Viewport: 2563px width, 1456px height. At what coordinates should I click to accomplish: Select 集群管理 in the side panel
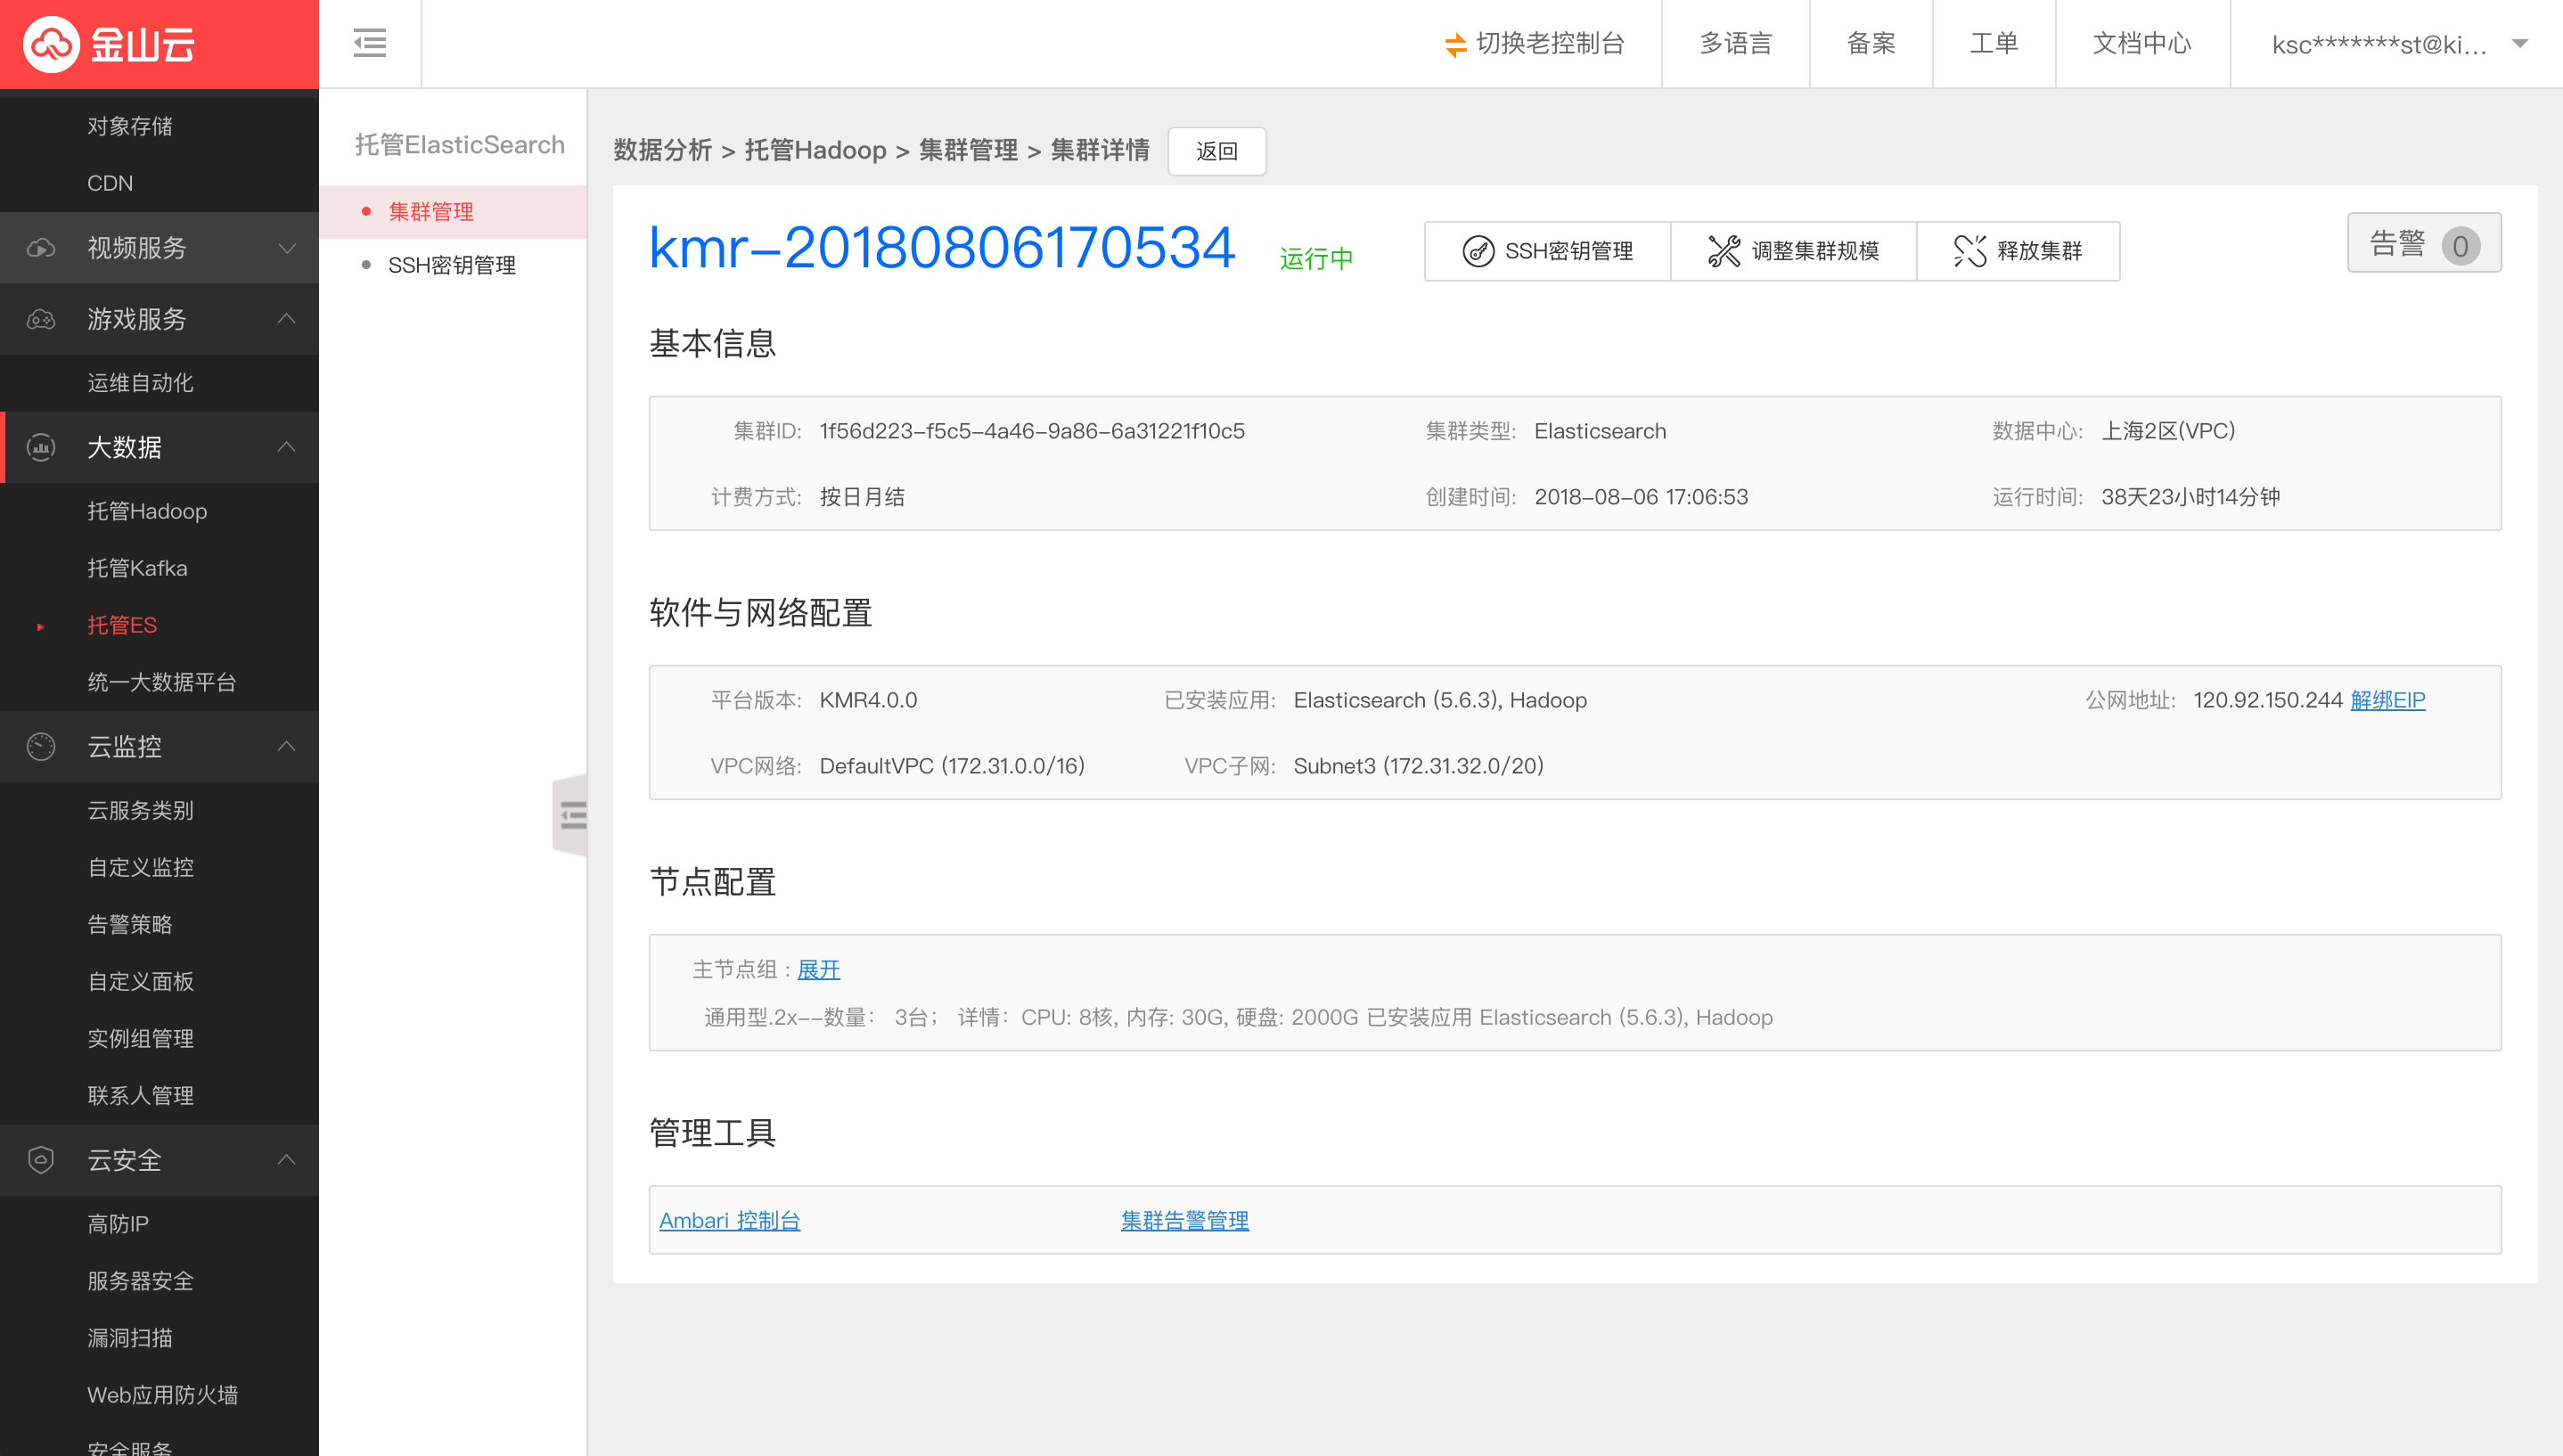point(453,212)
